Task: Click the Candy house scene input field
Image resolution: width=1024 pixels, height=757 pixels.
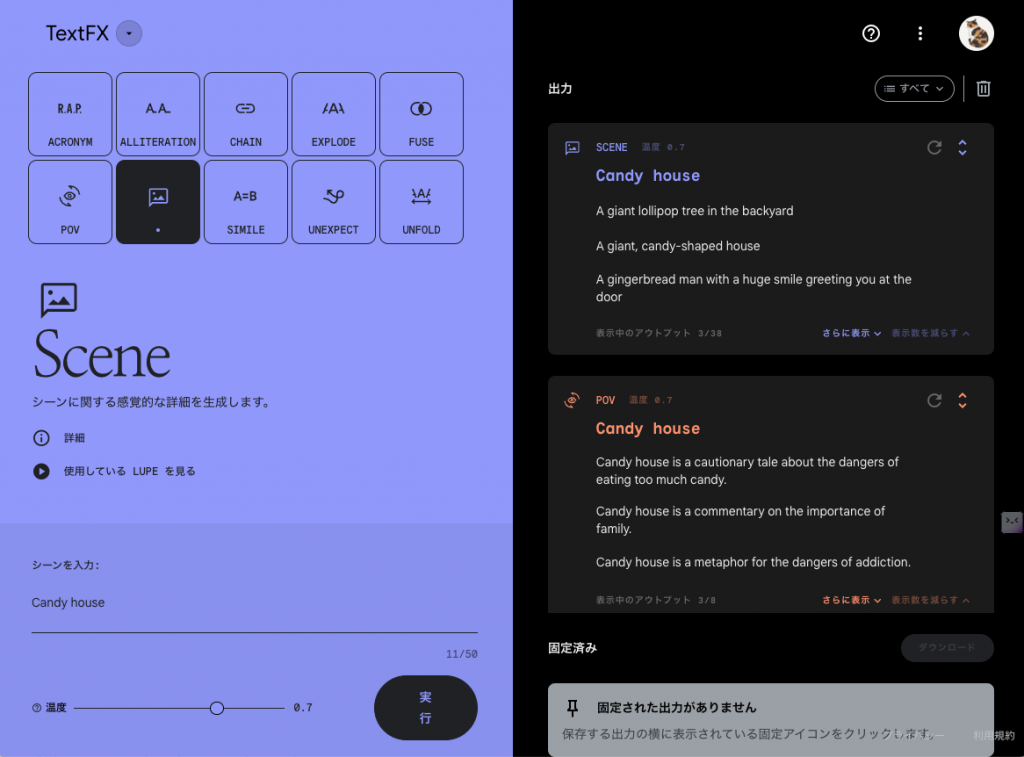Action: [254, 602]
